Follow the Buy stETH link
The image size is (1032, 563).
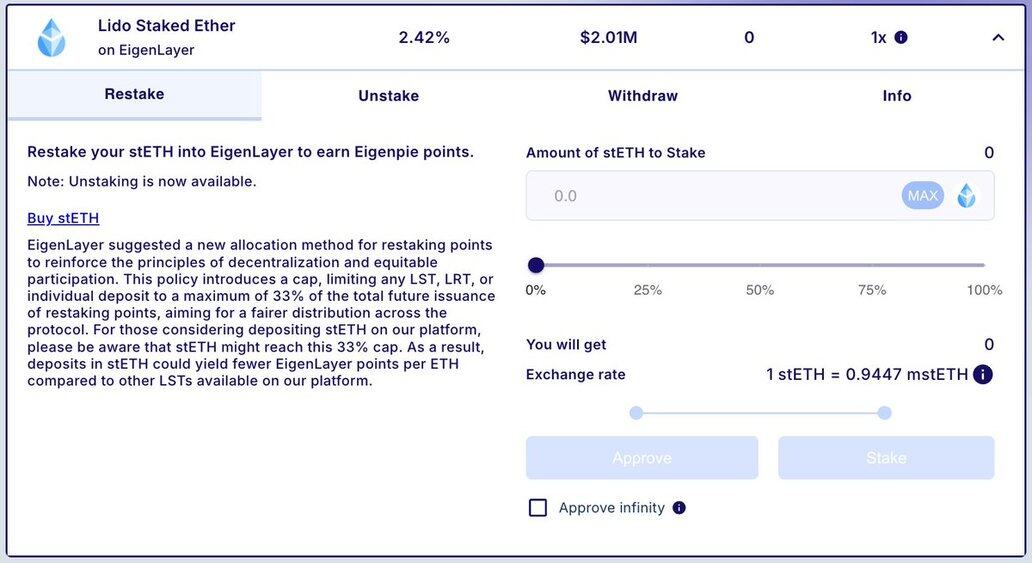tap(63, 218)
